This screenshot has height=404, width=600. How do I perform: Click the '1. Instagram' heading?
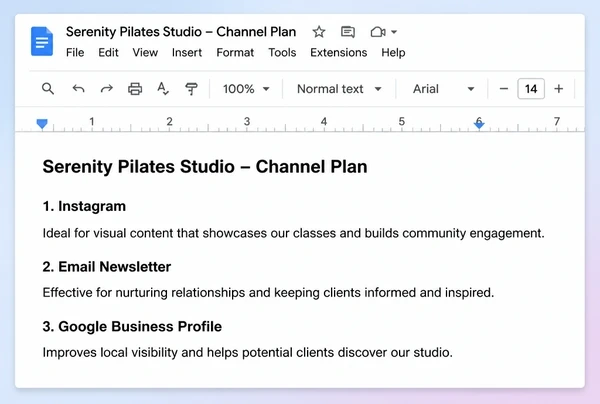point(84,206)
